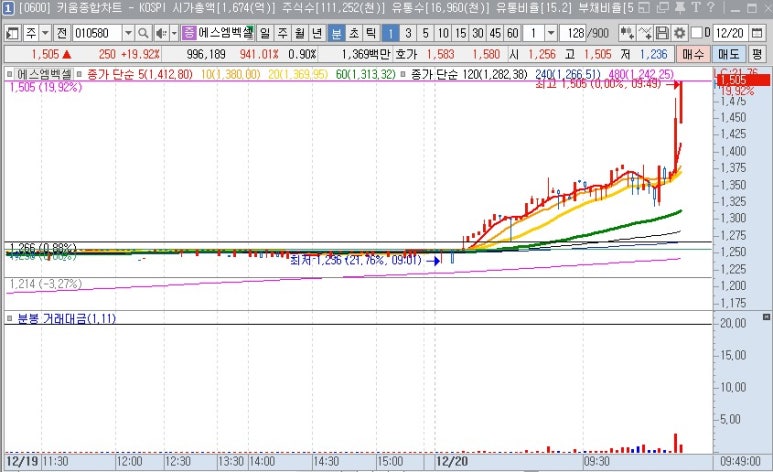
Task: Click the 12/20 date marker on time axis
Action: 452,462
